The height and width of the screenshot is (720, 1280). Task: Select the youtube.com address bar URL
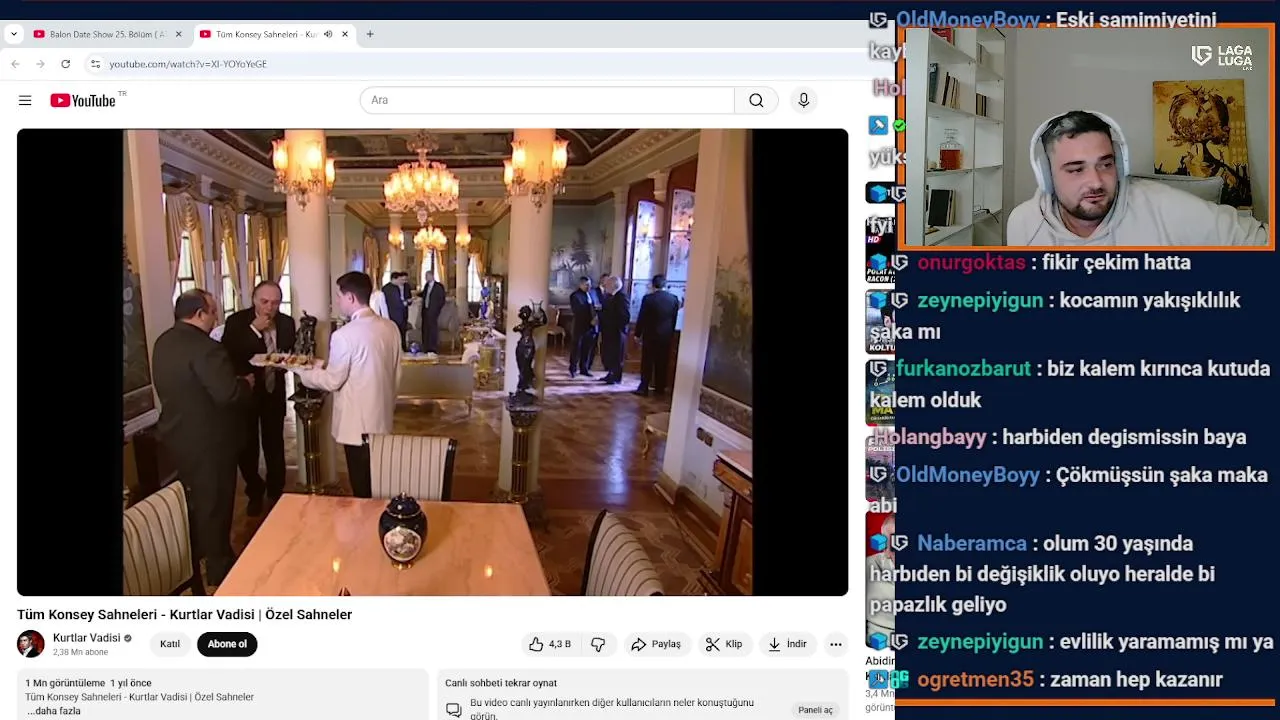(188, 64)
